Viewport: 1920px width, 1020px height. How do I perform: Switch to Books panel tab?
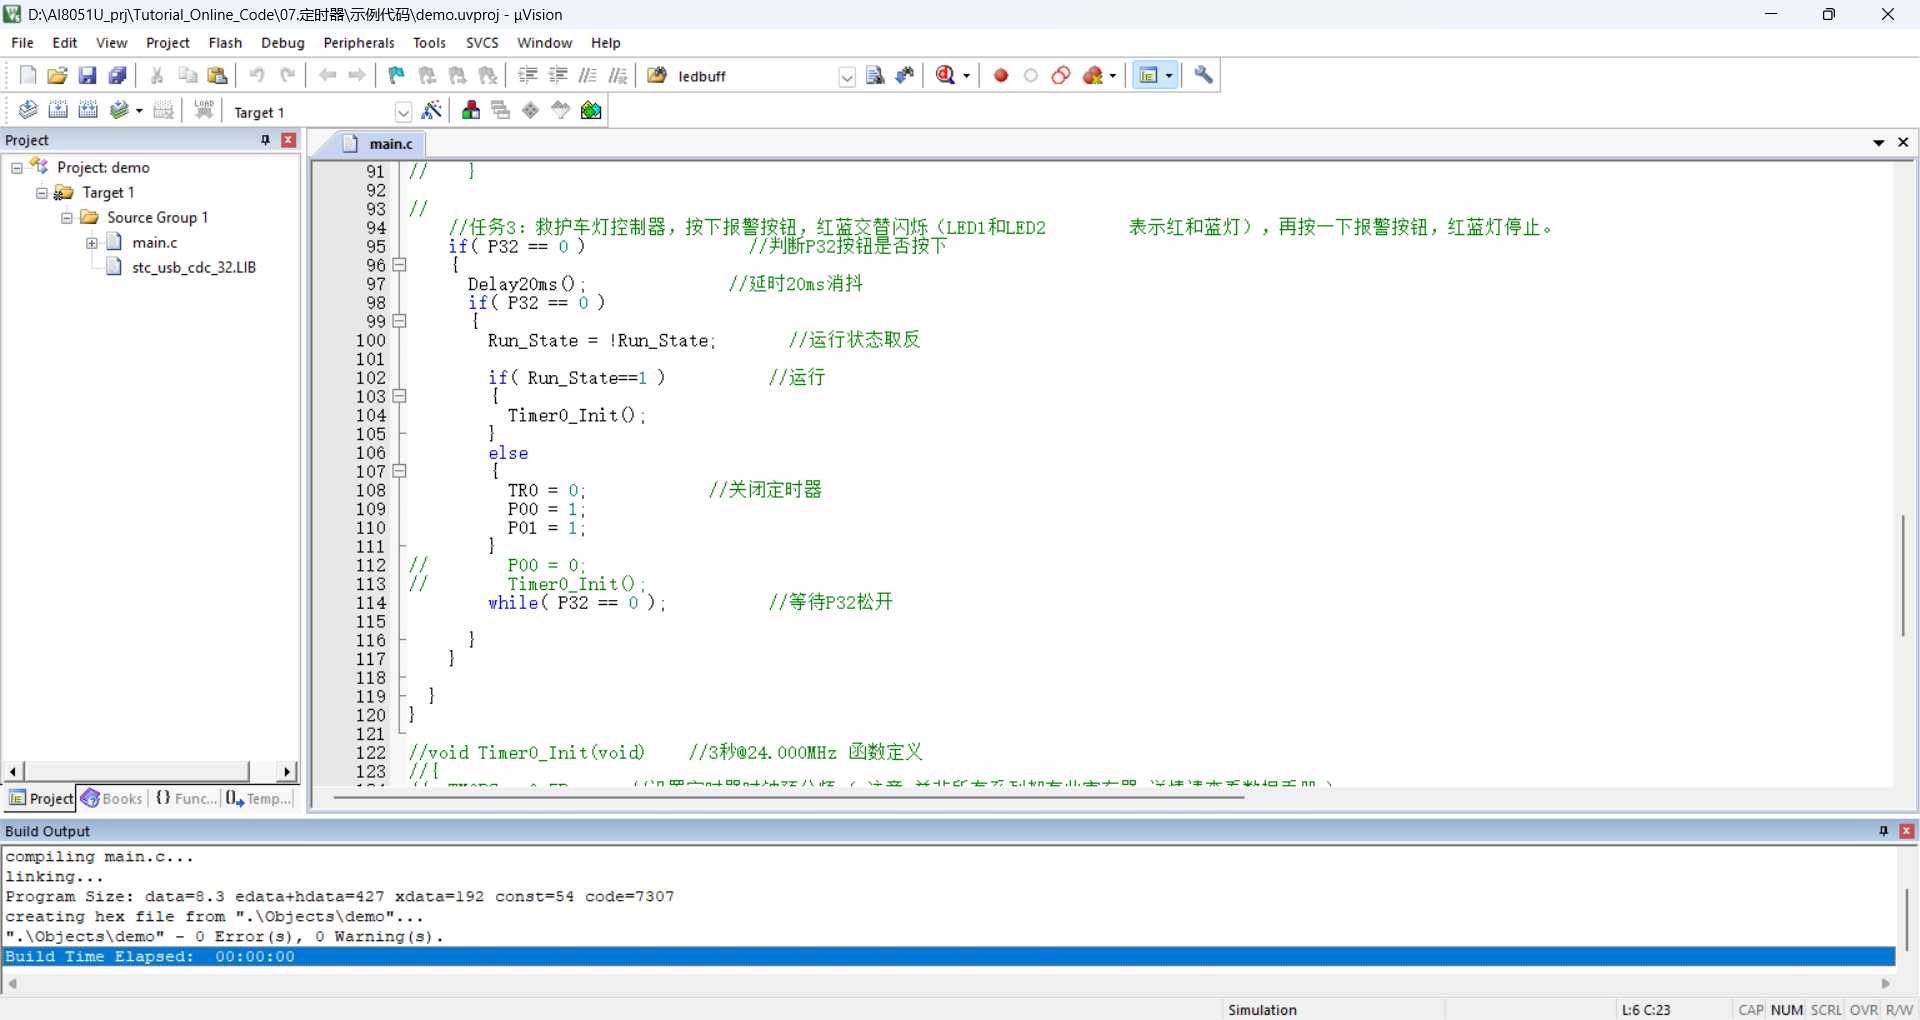point(112,798)
